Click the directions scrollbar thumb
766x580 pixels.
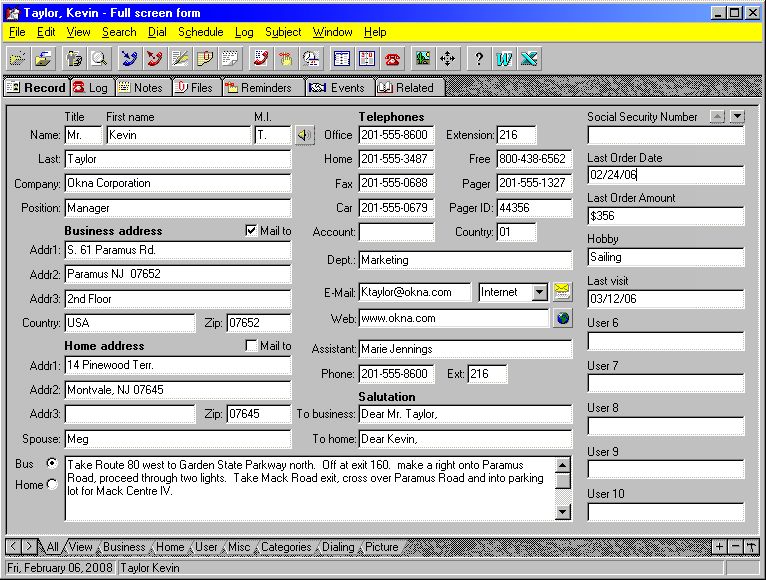563,480
